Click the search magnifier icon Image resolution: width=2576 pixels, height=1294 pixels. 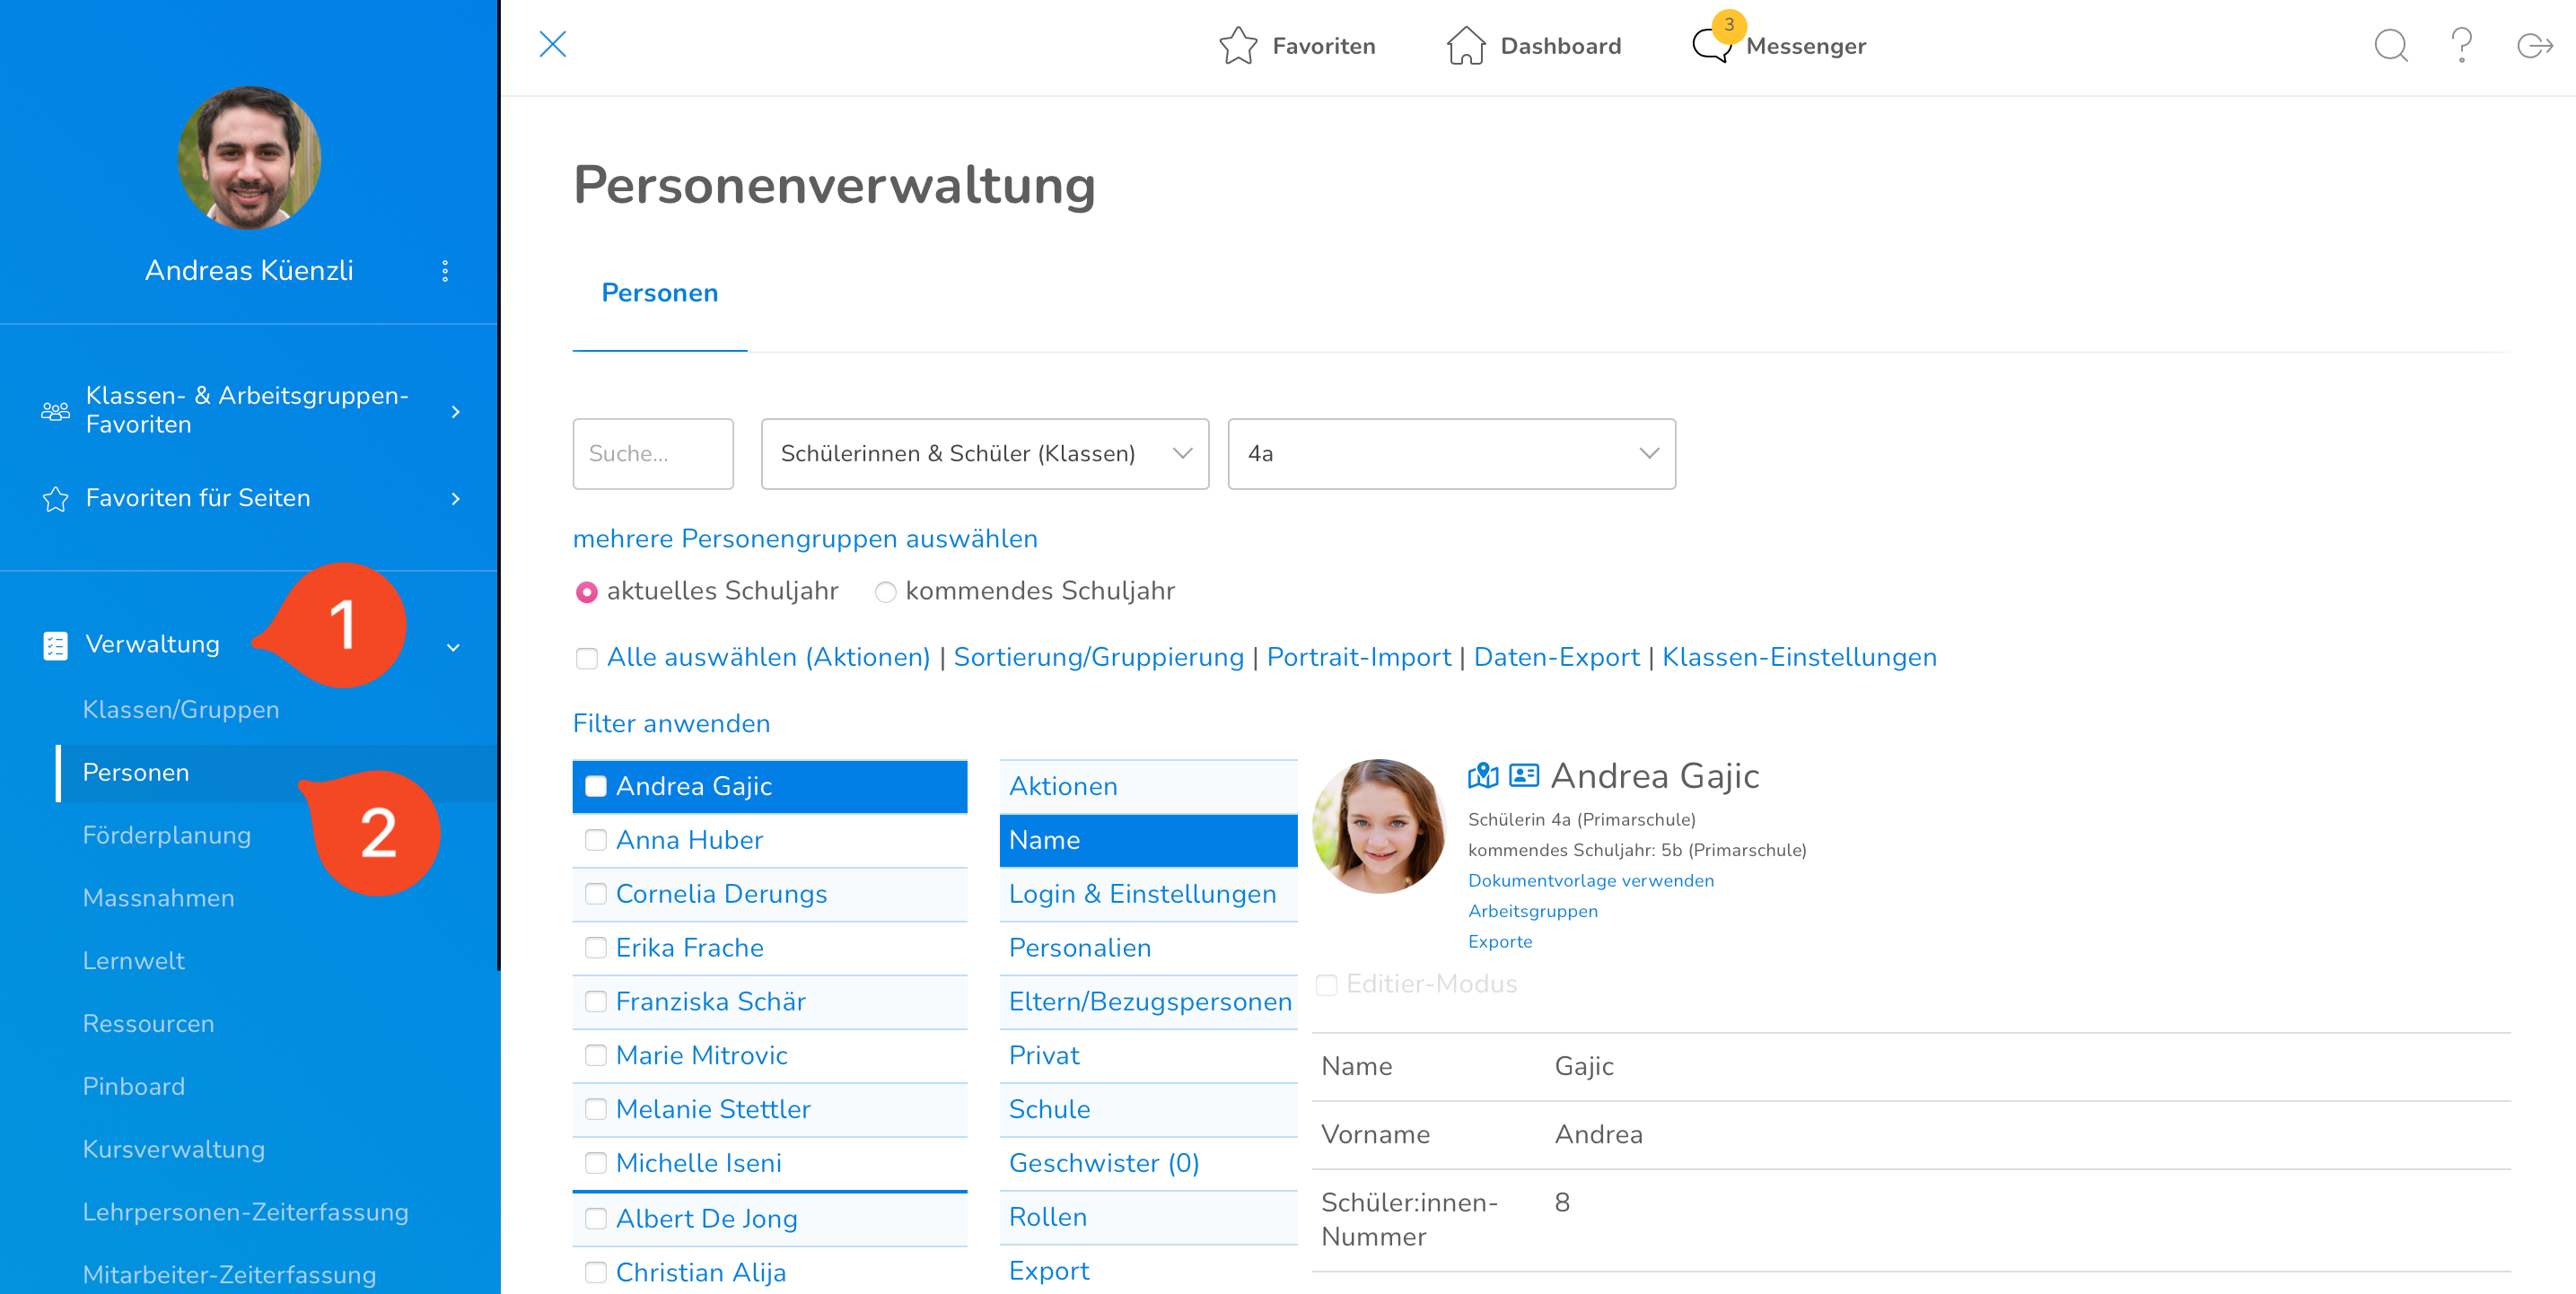[x=2390, y=46]
